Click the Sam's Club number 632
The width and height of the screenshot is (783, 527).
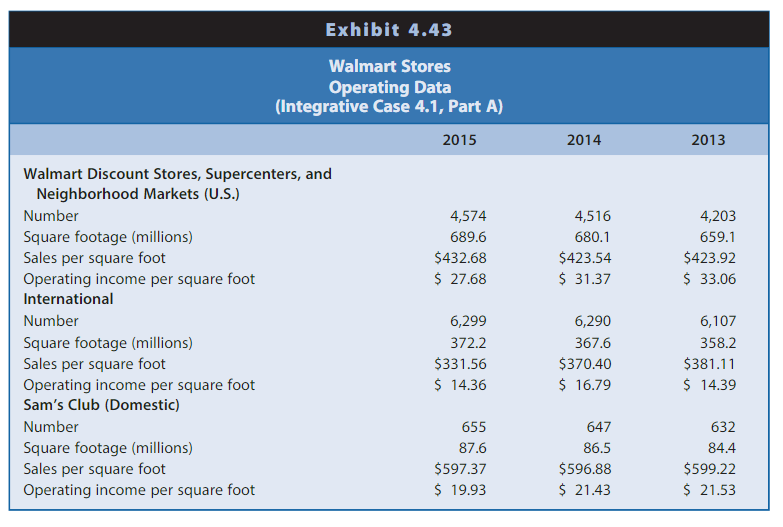(723, 427)
